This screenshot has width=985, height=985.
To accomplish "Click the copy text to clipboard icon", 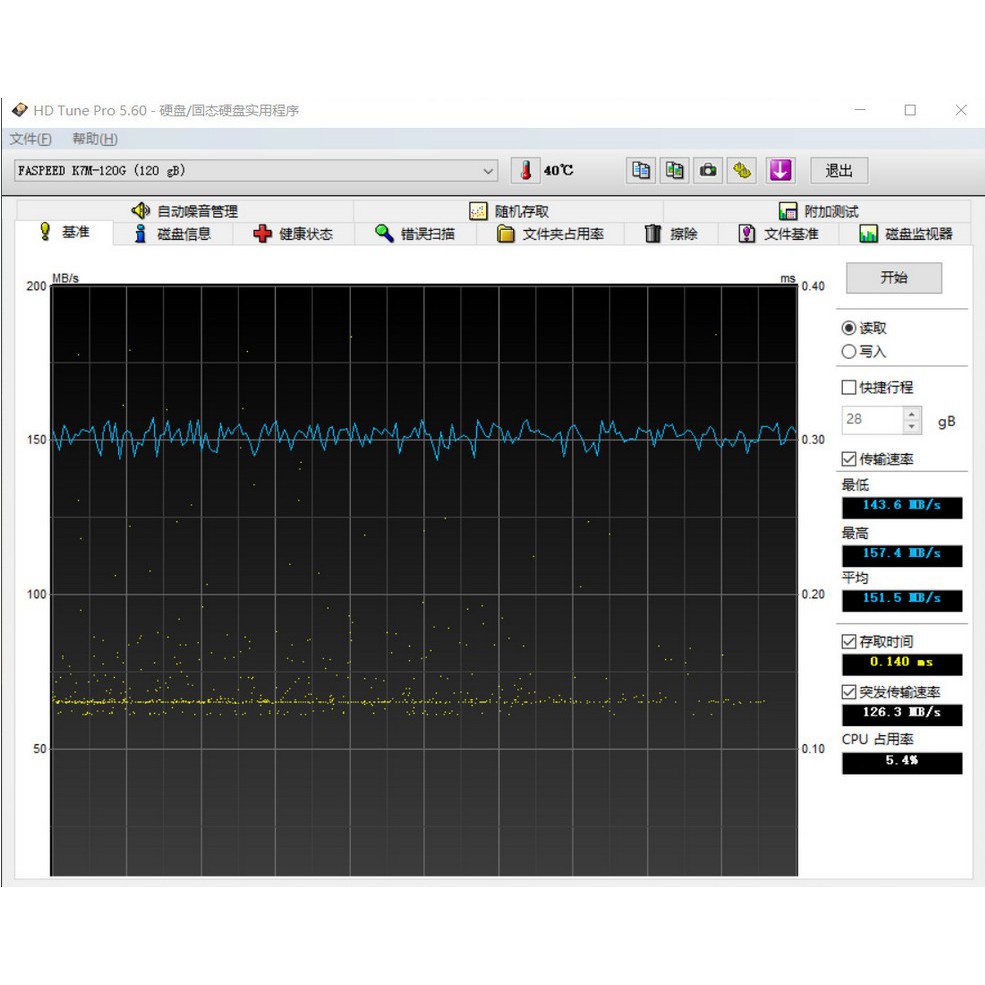I will [x=641, y=170].
